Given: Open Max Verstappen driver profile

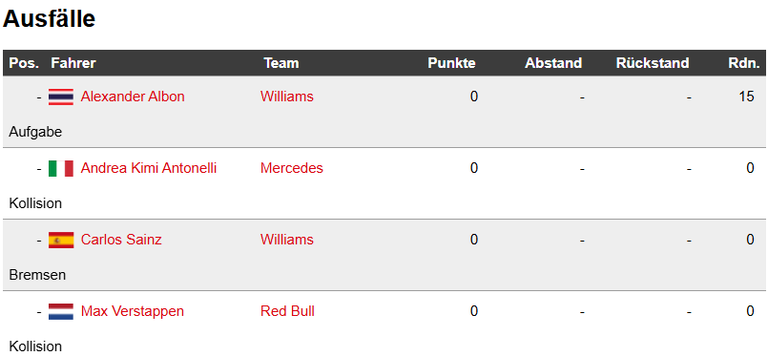Looking at the screenshot, I should pyautogui.click(x=132, y=311).
